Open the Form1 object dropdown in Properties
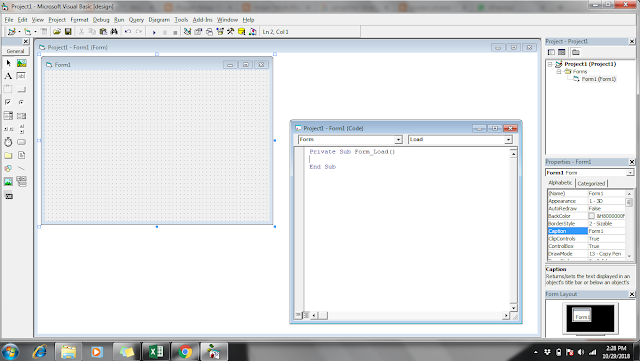Screen dimensions: 640x361 (630, 173)
